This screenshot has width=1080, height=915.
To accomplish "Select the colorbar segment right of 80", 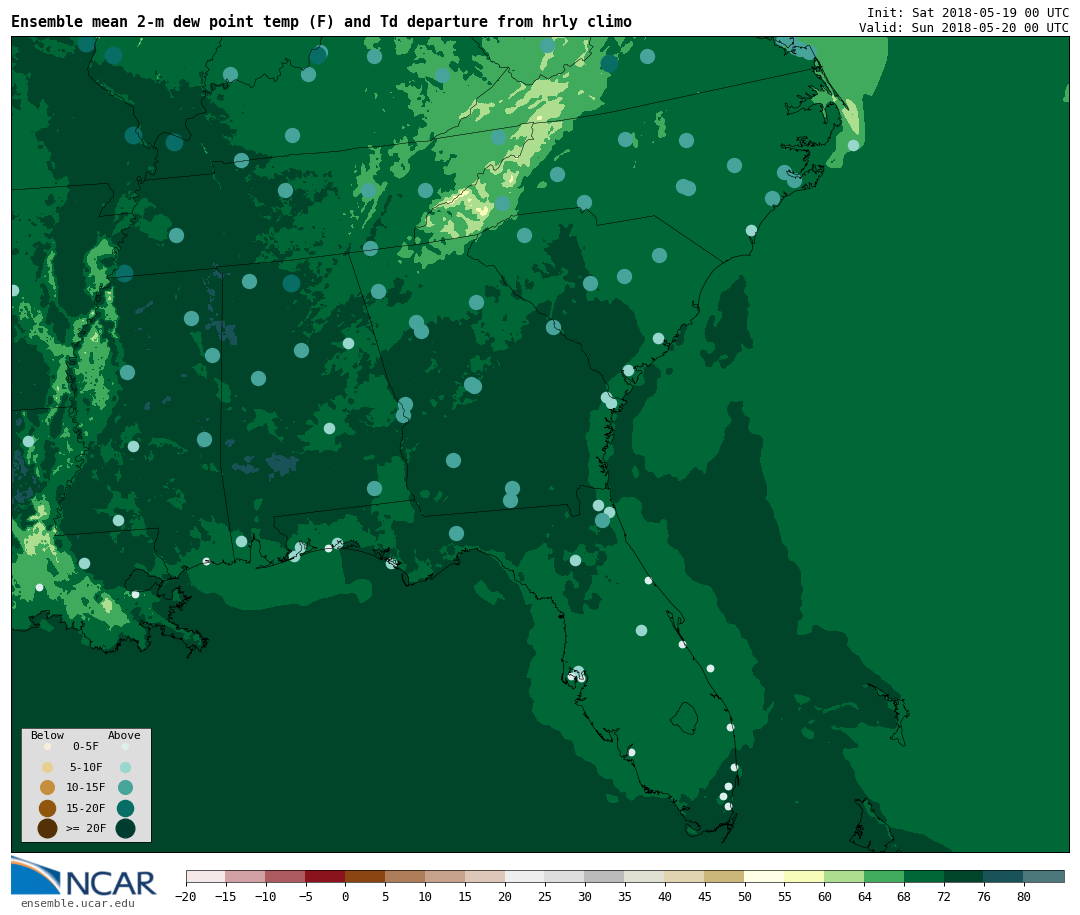I will 1045,876.
